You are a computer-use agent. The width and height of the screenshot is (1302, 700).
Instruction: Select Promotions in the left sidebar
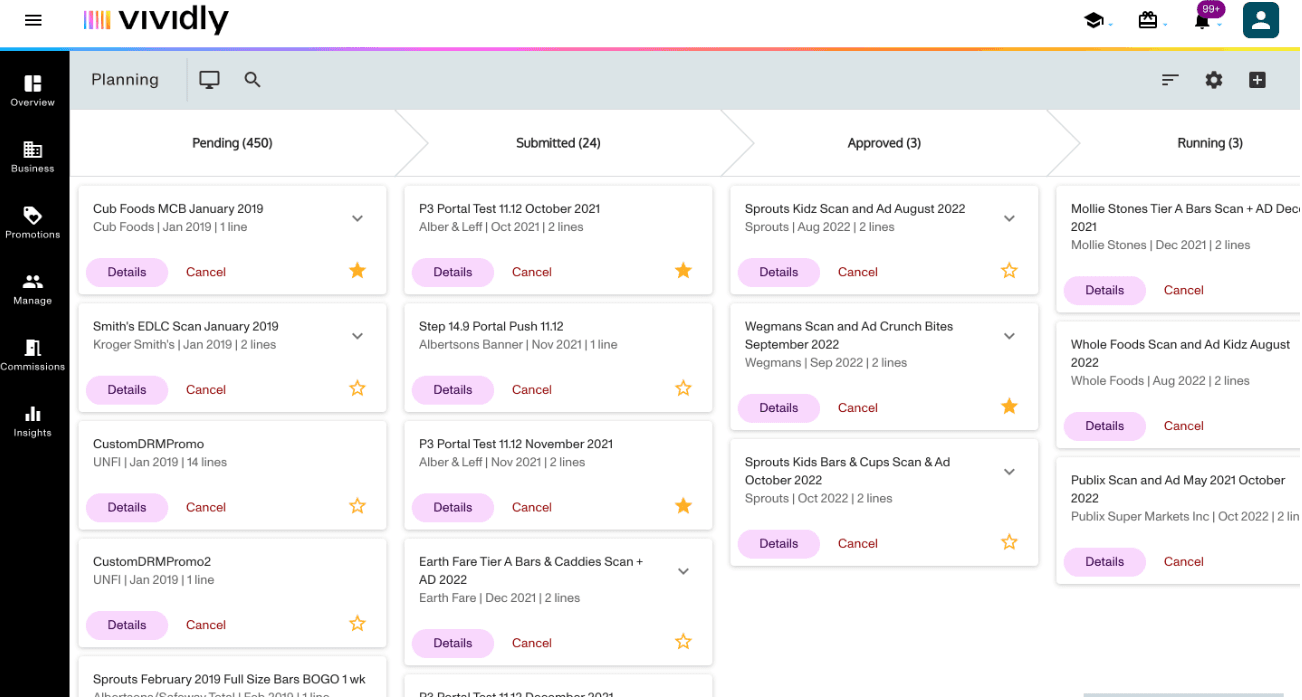[33, 222]
